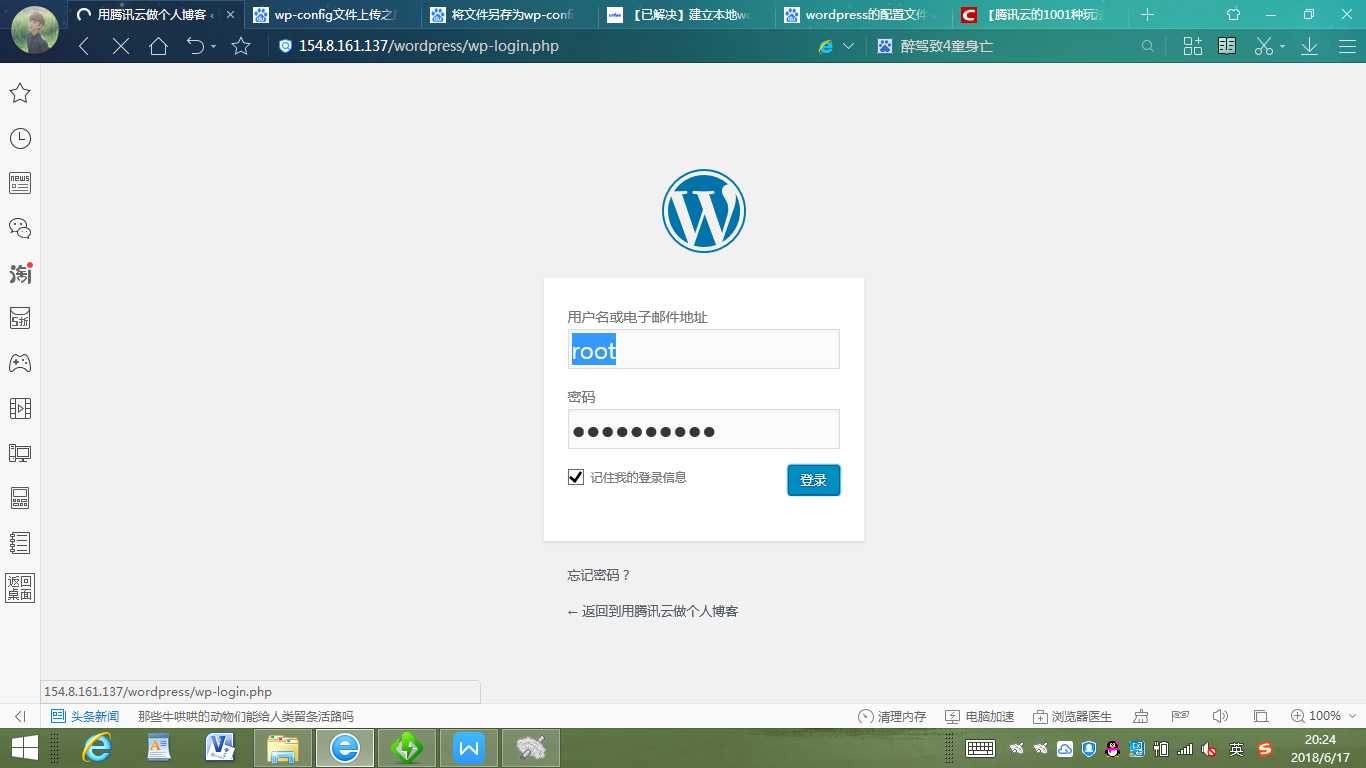Click the scissors screenshot tool icon
This screenshot has height=768, width=1366.
(x=1264, y=46)
